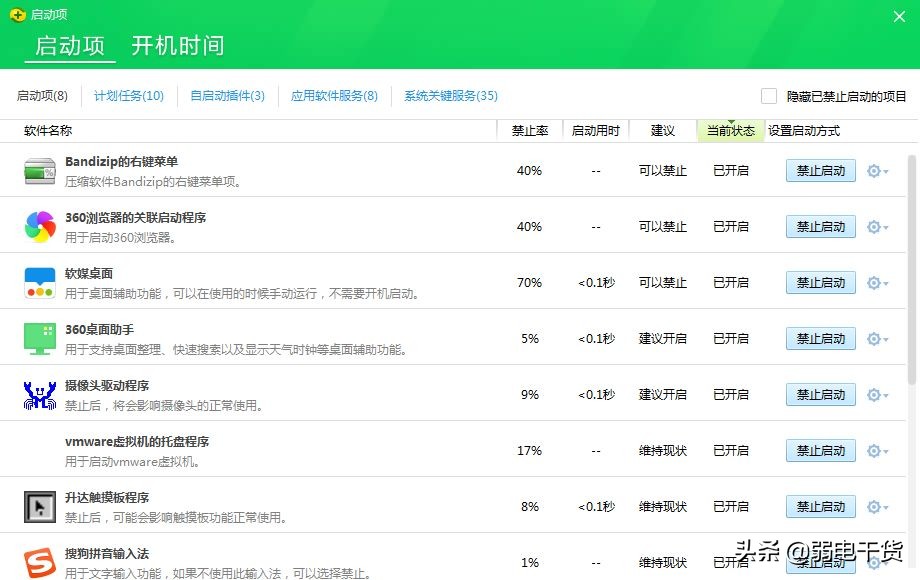The width and height of the screenshot is (920, 580).
Task: Open startup options for Bandizip的右键菜单
Action: pos(876,170)
